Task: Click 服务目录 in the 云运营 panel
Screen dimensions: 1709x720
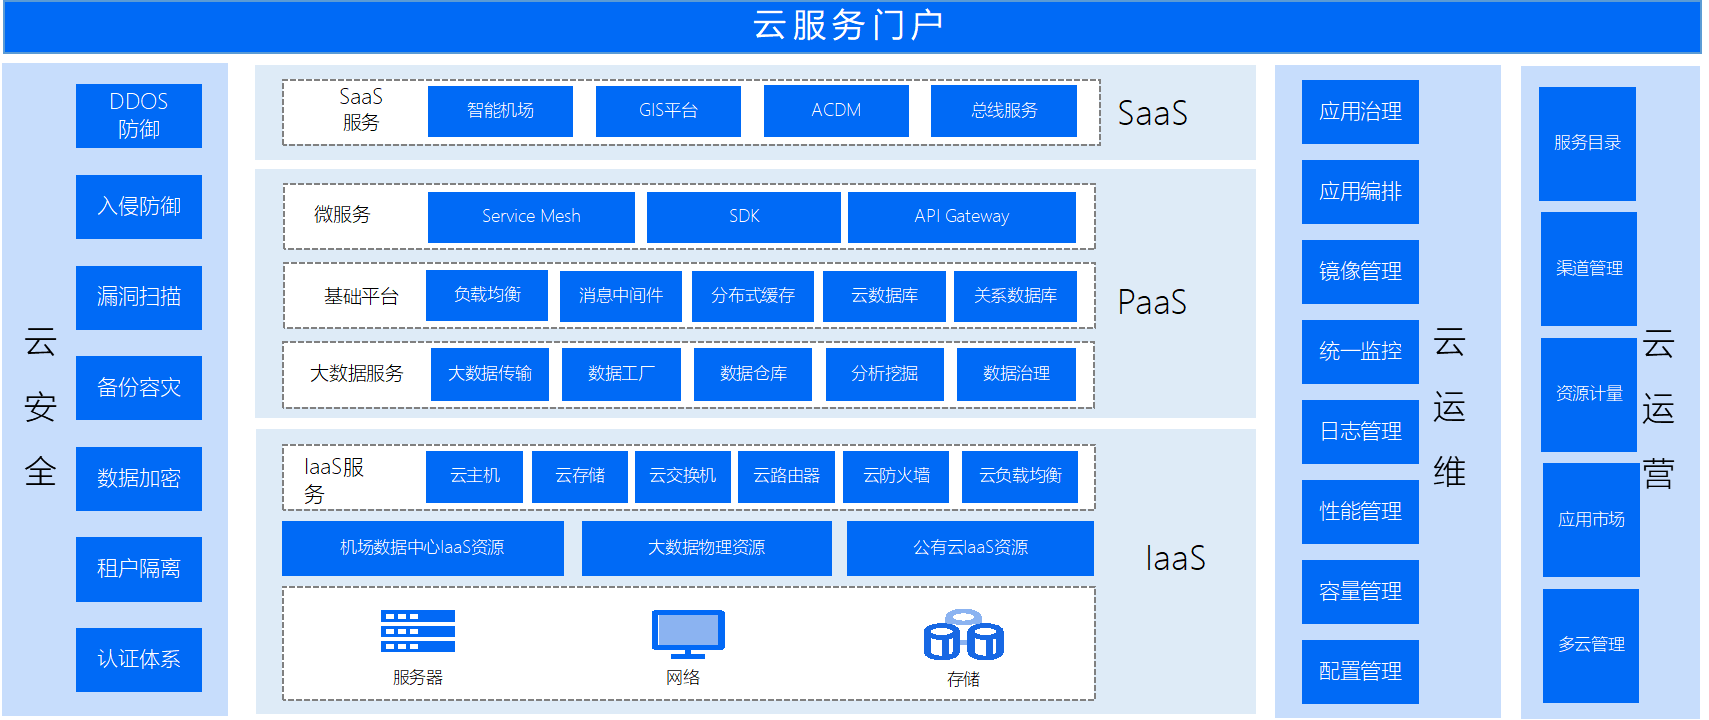Action: point(1587,143)
